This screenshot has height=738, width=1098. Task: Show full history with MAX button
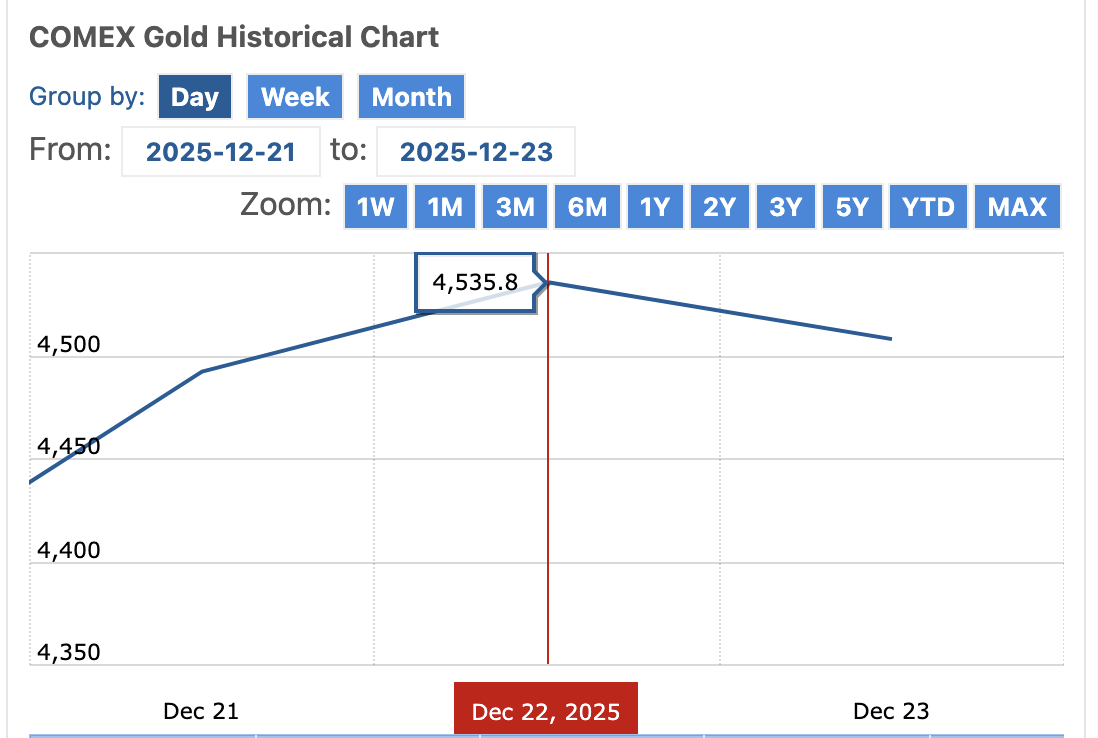1017,207
